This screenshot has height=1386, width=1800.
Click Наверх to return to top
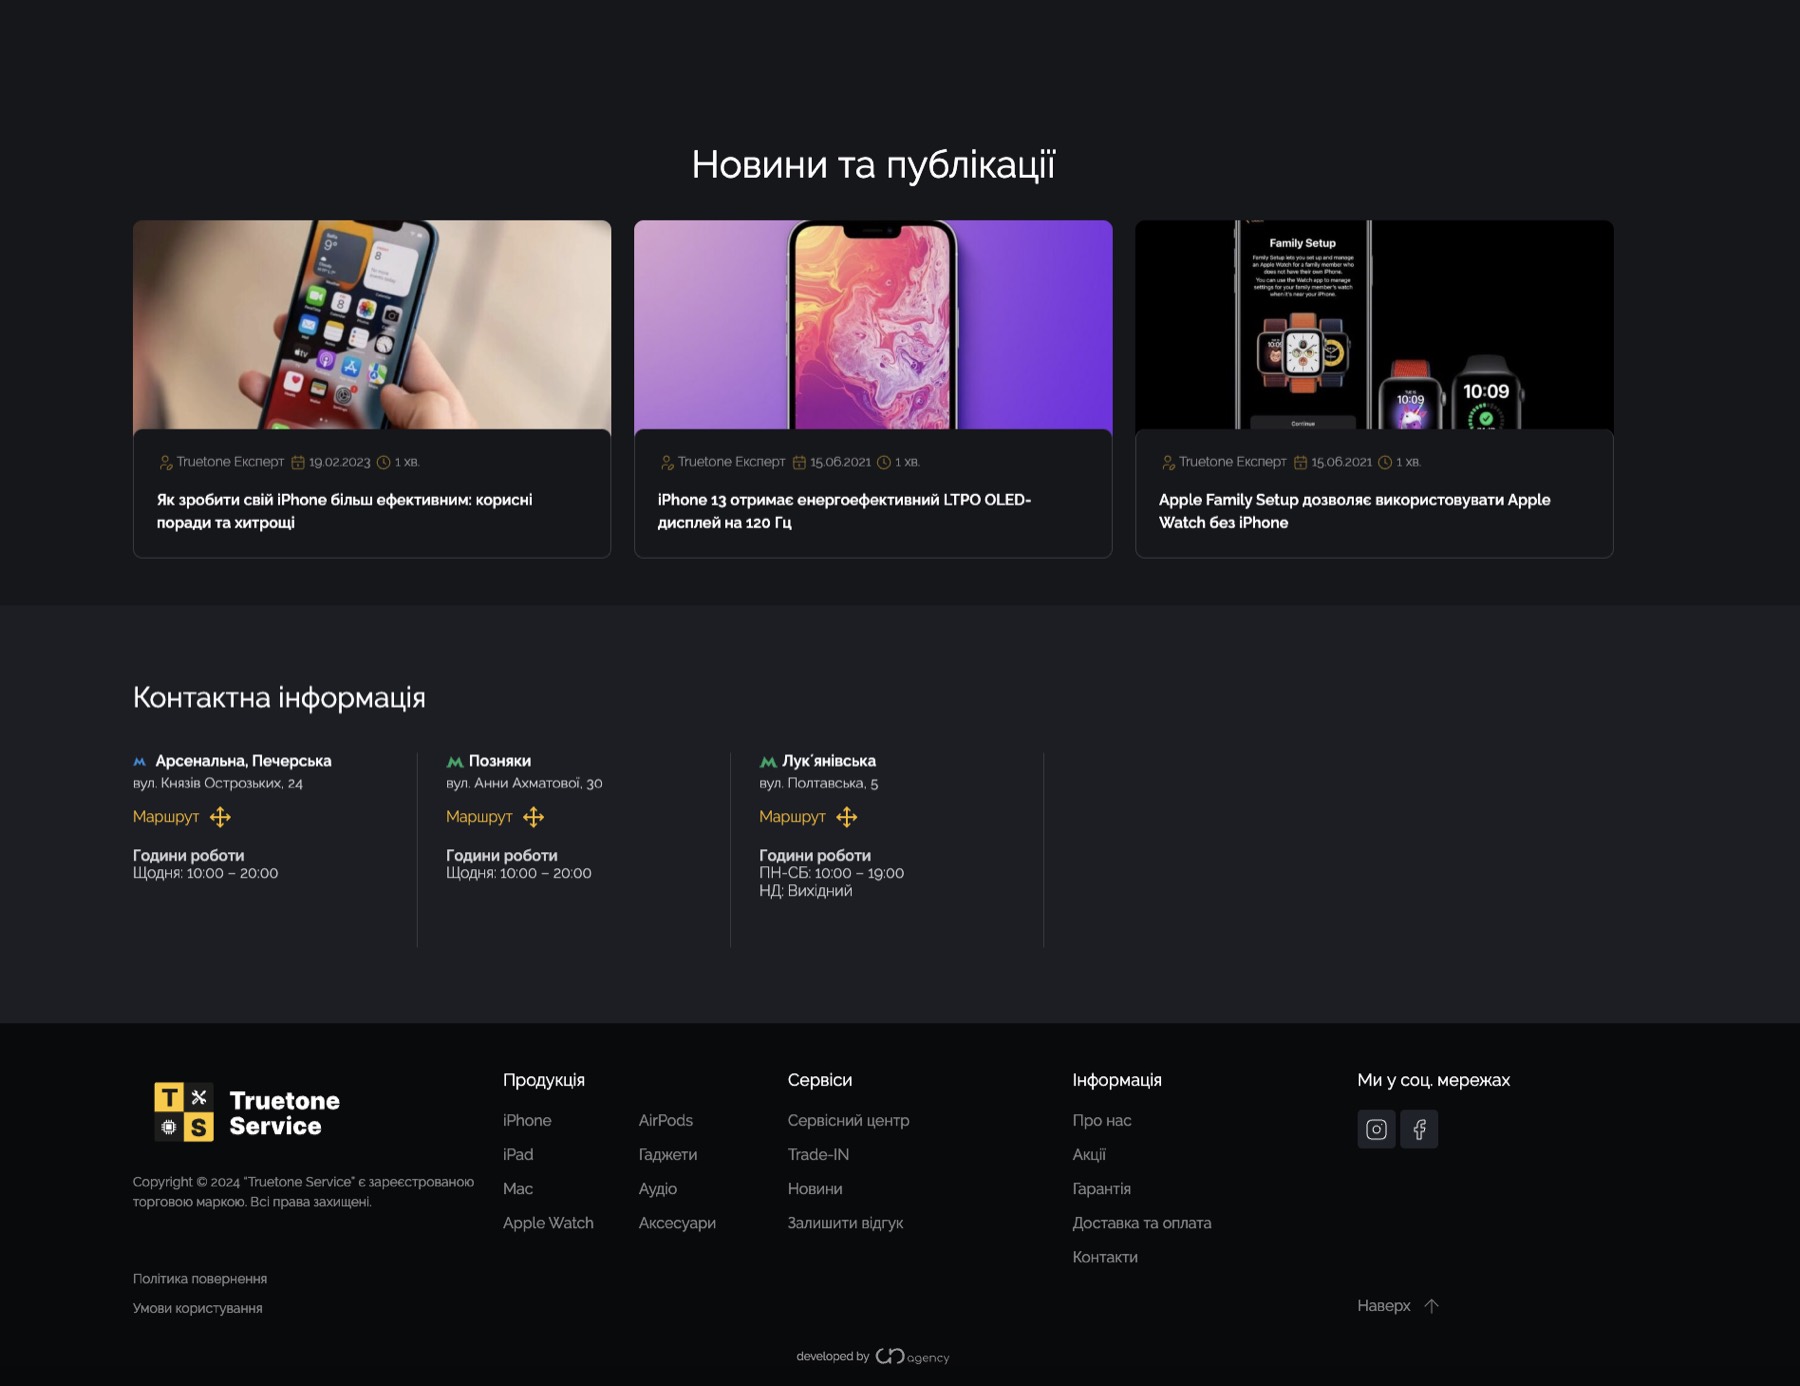[1384, 1306]
